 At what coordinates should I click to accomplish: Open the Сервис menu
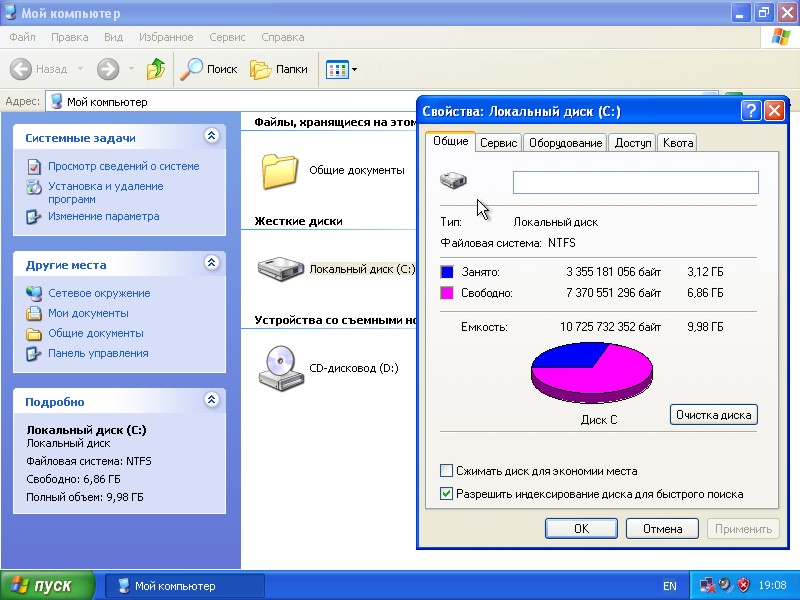click(227, 37)
